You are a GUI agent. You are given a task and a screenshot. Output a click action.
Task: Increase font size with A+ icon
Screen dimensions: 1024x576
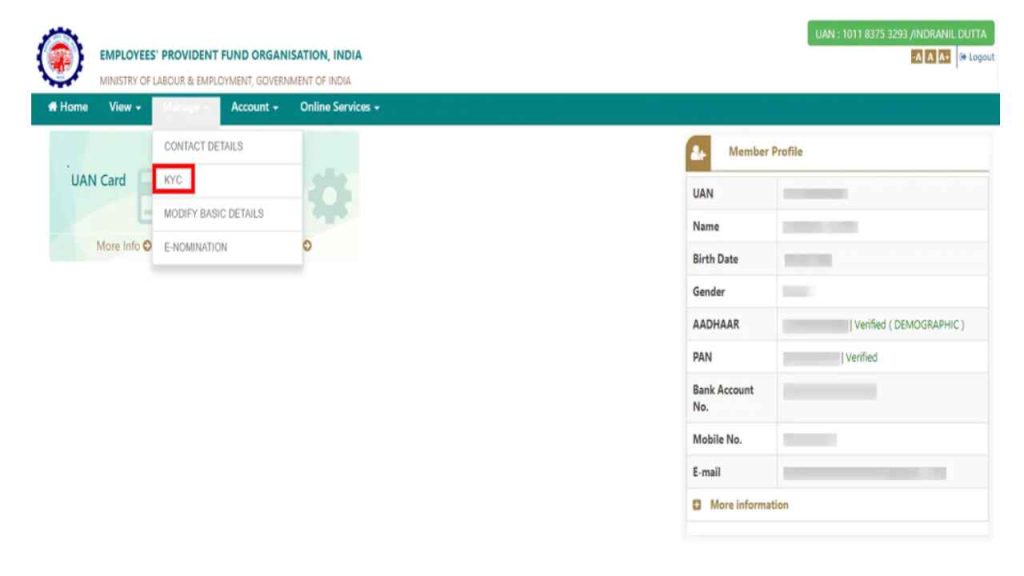944,57
